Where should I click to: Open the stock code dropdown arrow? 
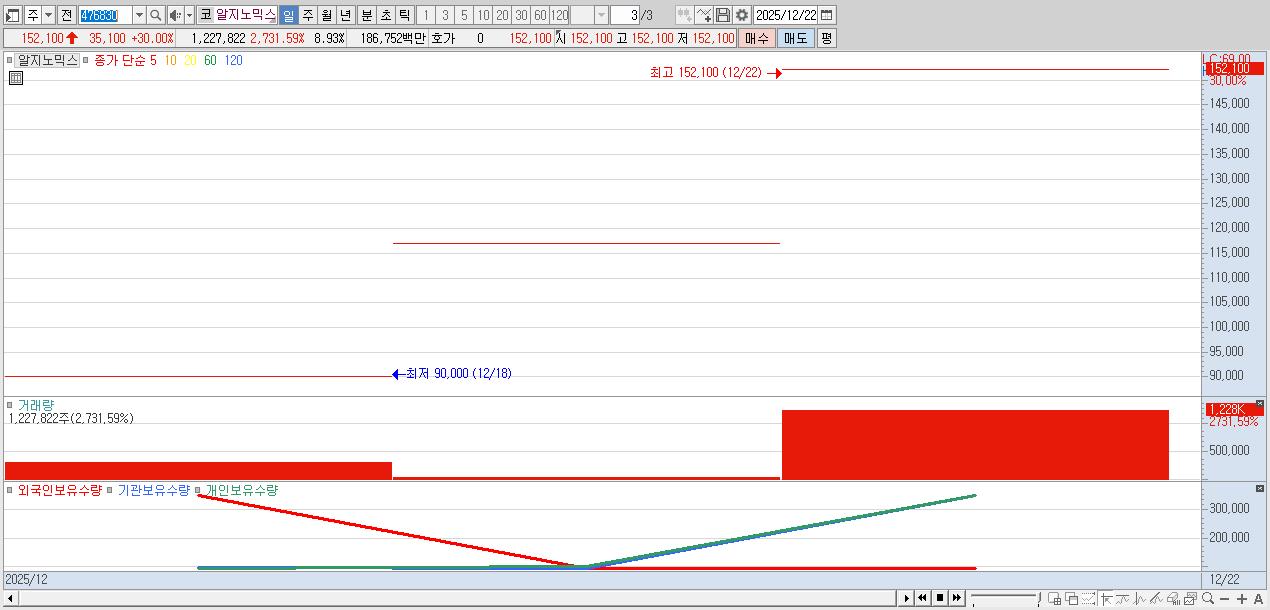tap(139, 15)
